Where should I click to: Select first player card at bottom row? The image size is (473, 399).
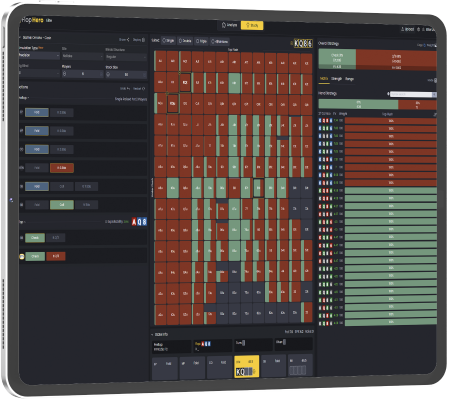tap(165, 368)
